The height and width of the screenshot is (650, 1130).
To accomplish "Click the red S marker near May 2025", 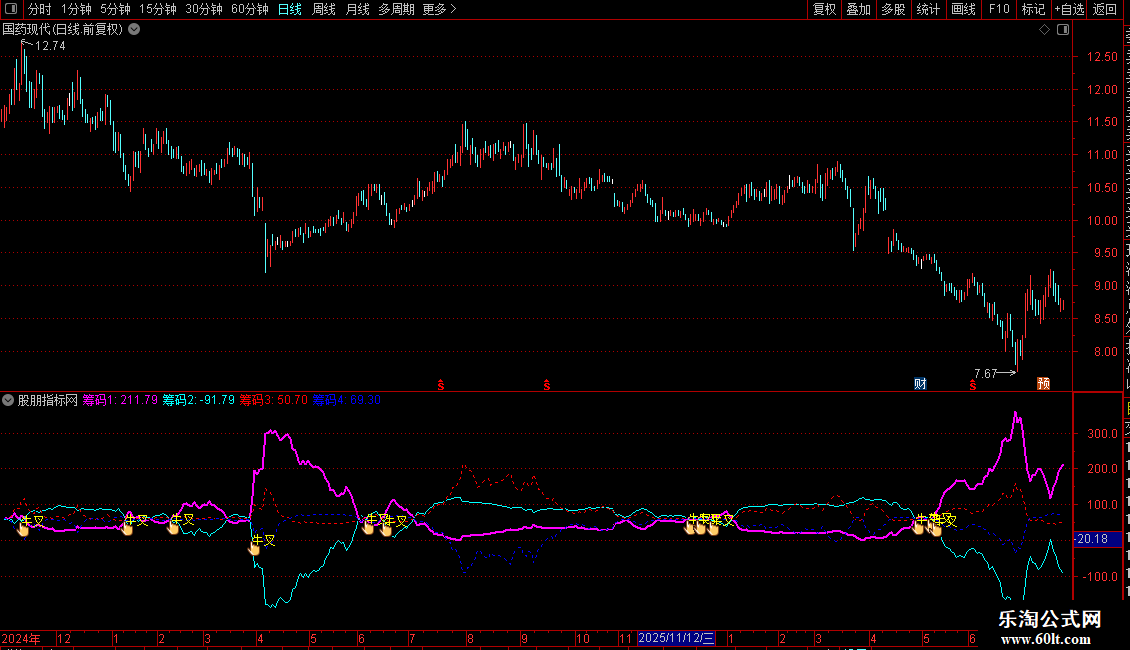I will click(973, 386).
